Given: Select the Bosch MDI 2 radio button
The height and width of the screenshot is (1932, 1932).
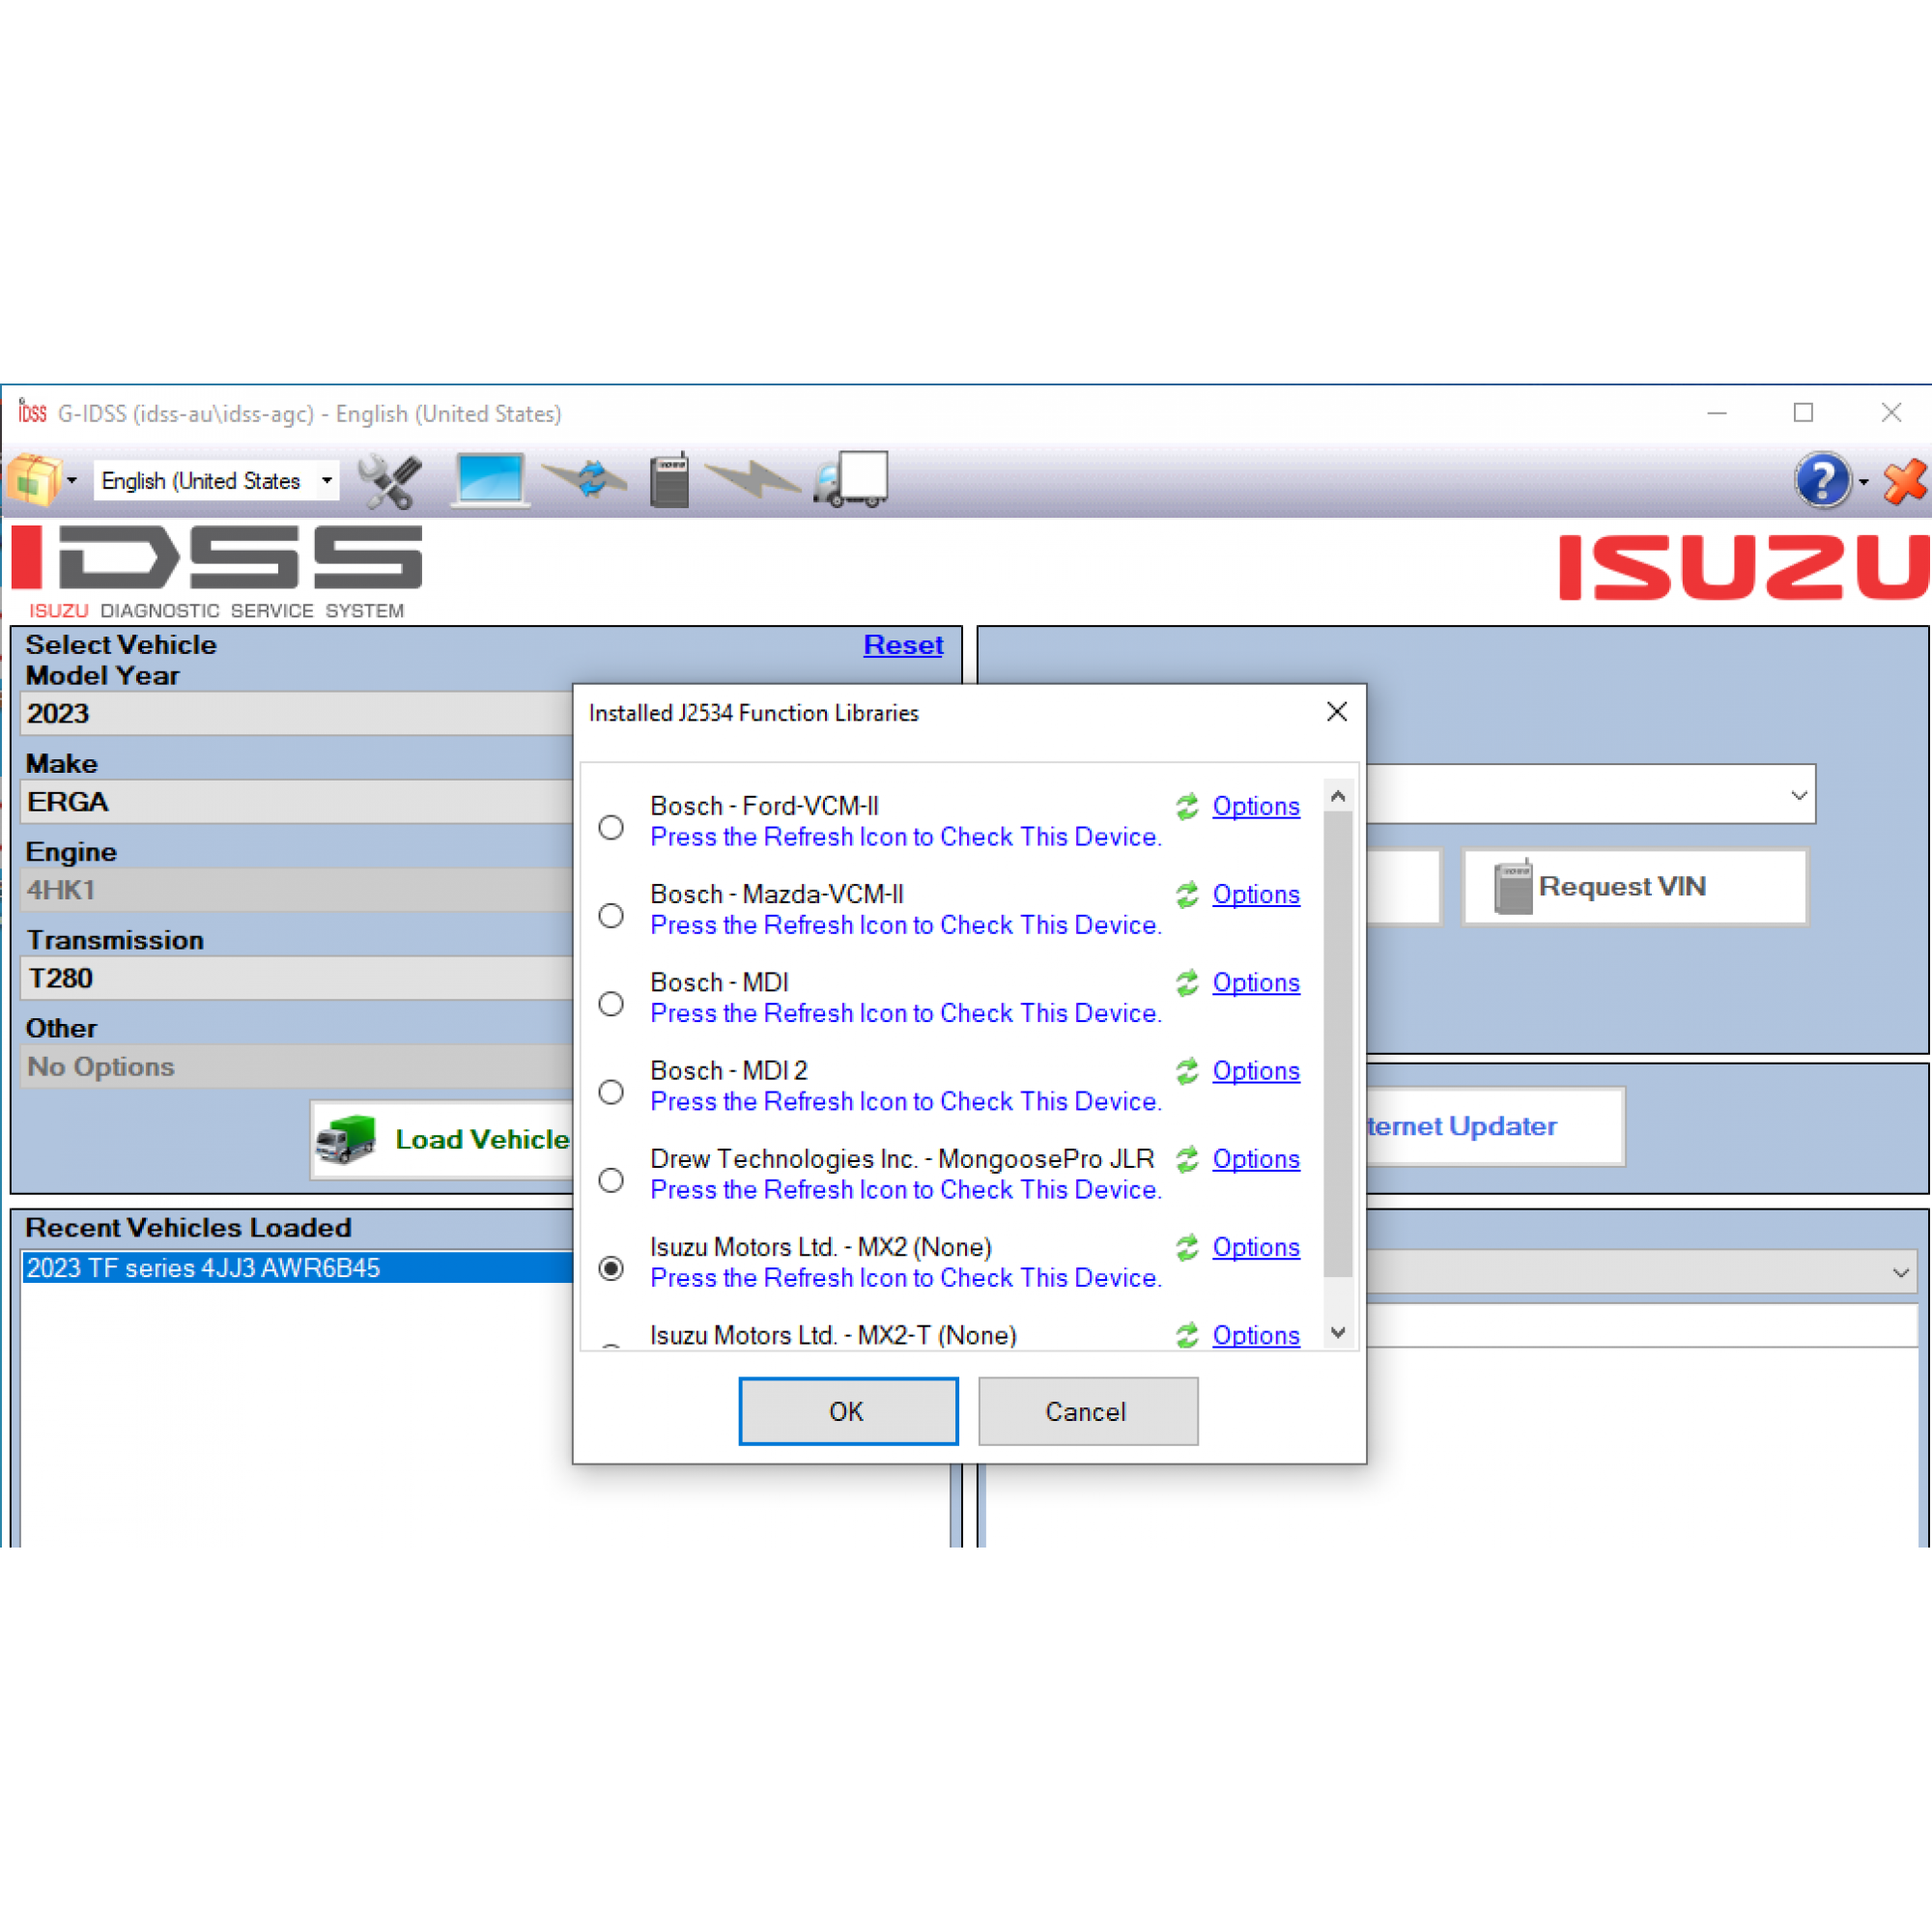Looking at the screenshot, I should click(x=611, y=1092).
